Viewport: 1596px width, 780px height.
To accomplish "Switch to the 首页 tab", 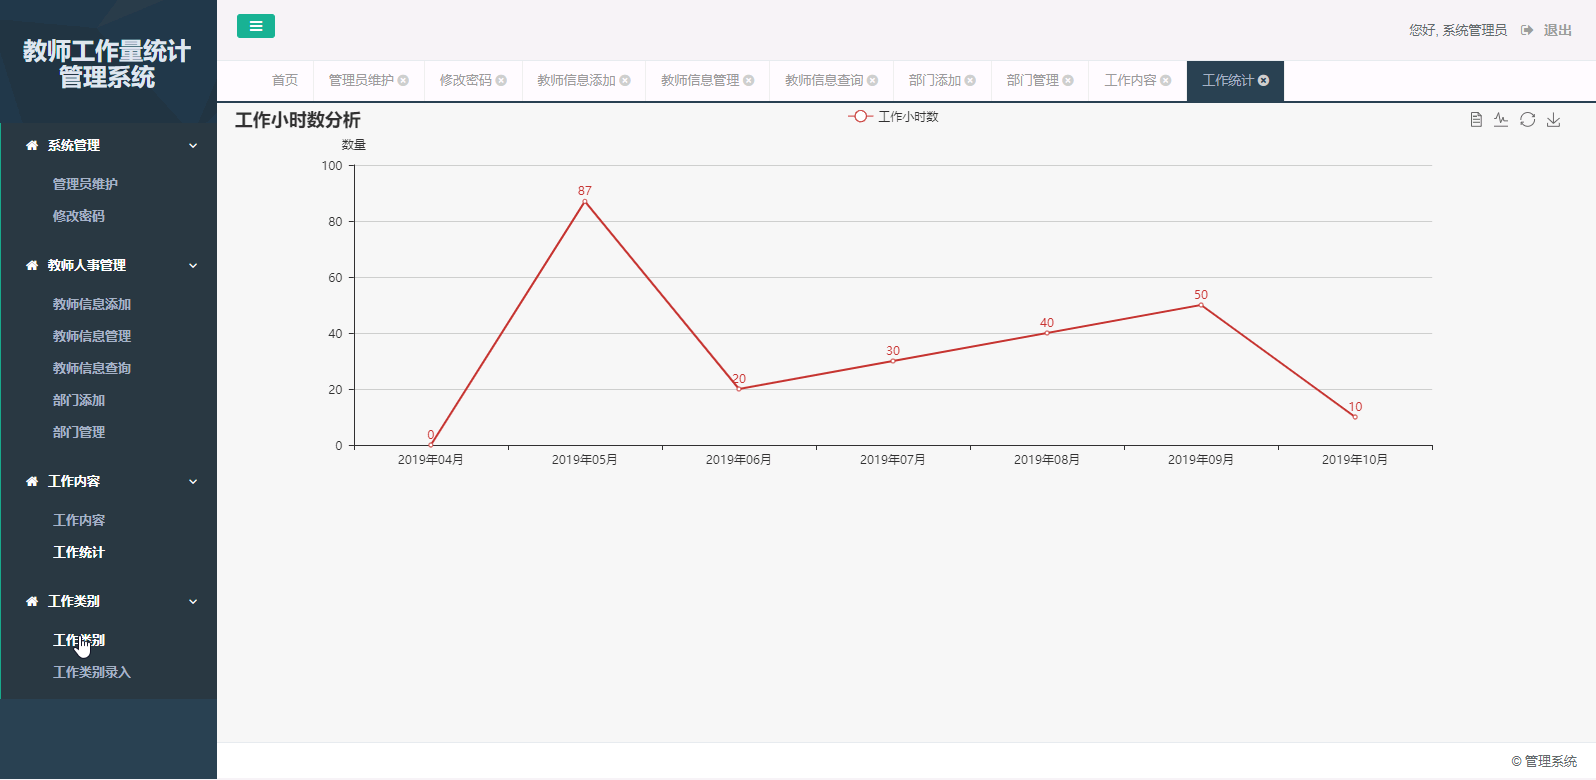I will click(x=285, y=80).
